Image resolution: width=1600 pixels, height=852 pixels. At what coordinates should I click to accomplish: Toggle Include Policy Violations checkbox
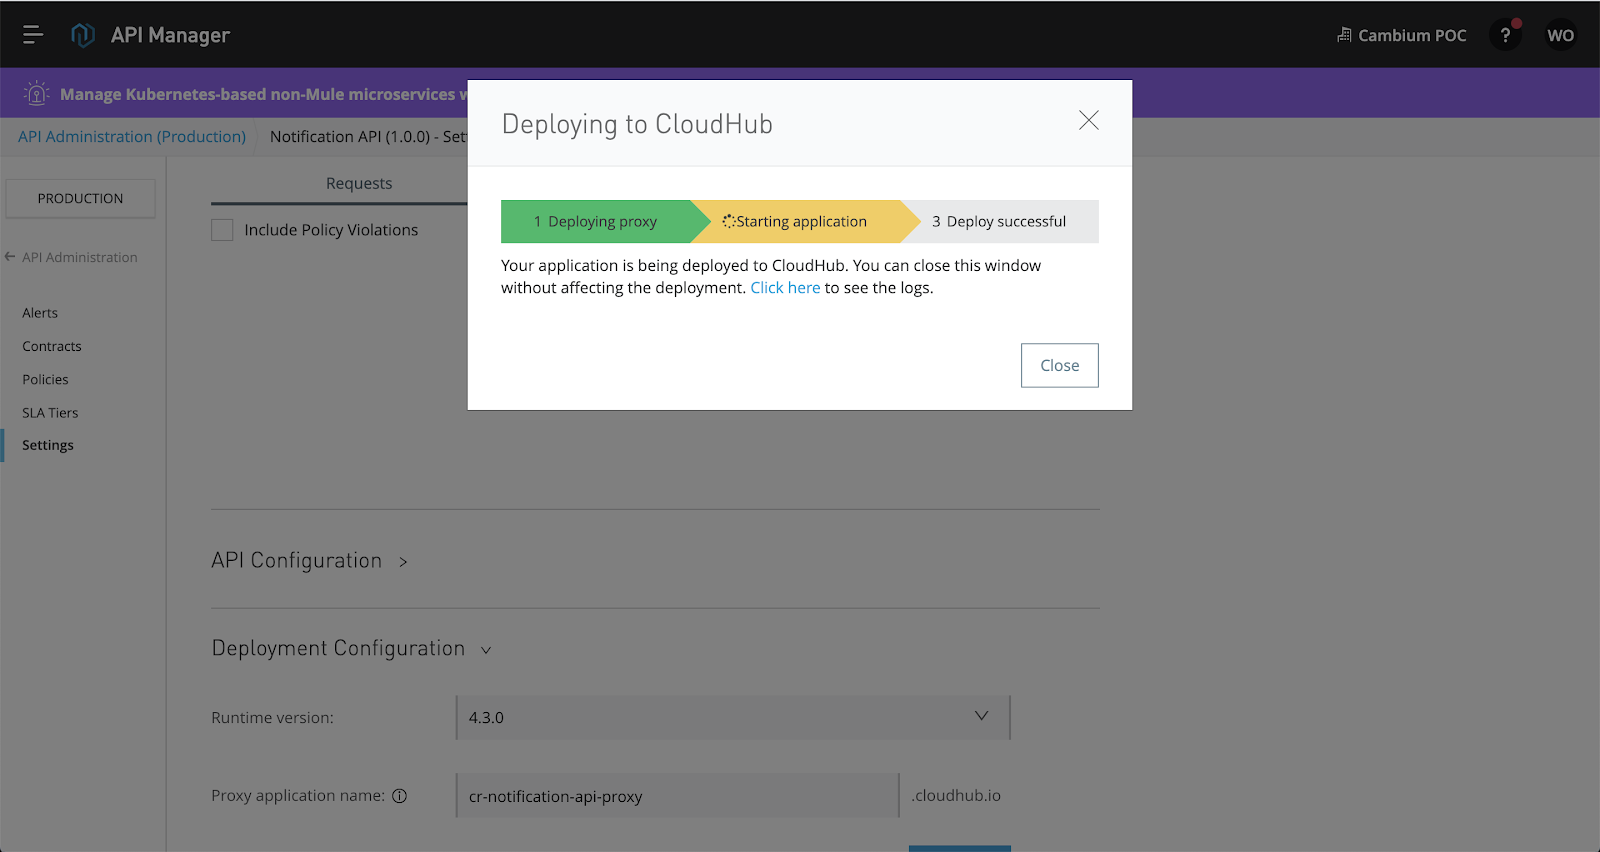tap(222, 230)
